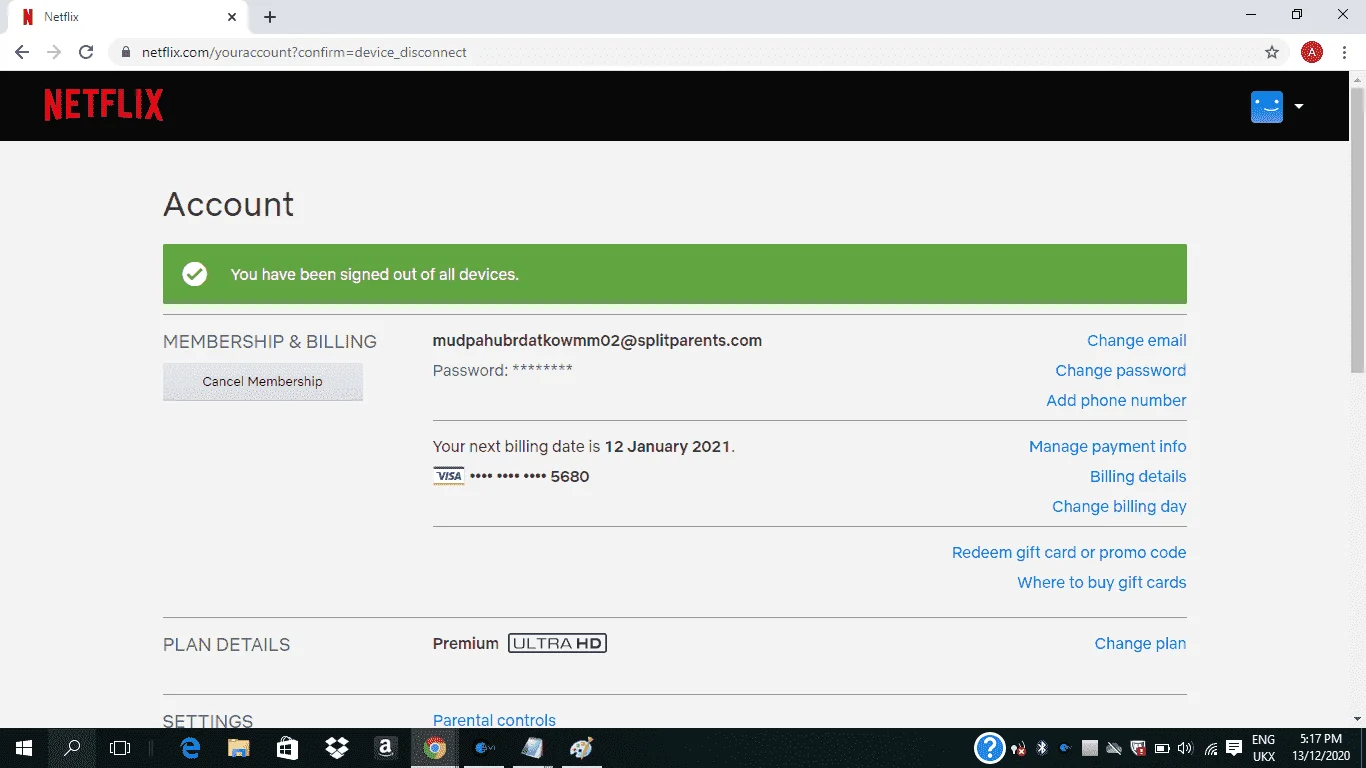Go back with the browser back arrow
This screenshot has width=1366, height=768.
[x=22, y=52]
